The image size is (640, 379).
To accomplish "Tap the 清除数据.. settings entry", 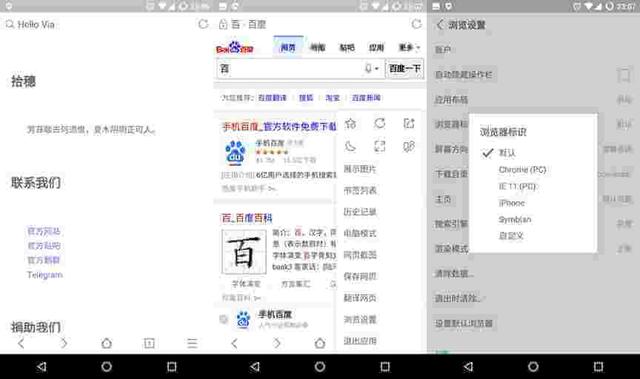I will [454, 274].
